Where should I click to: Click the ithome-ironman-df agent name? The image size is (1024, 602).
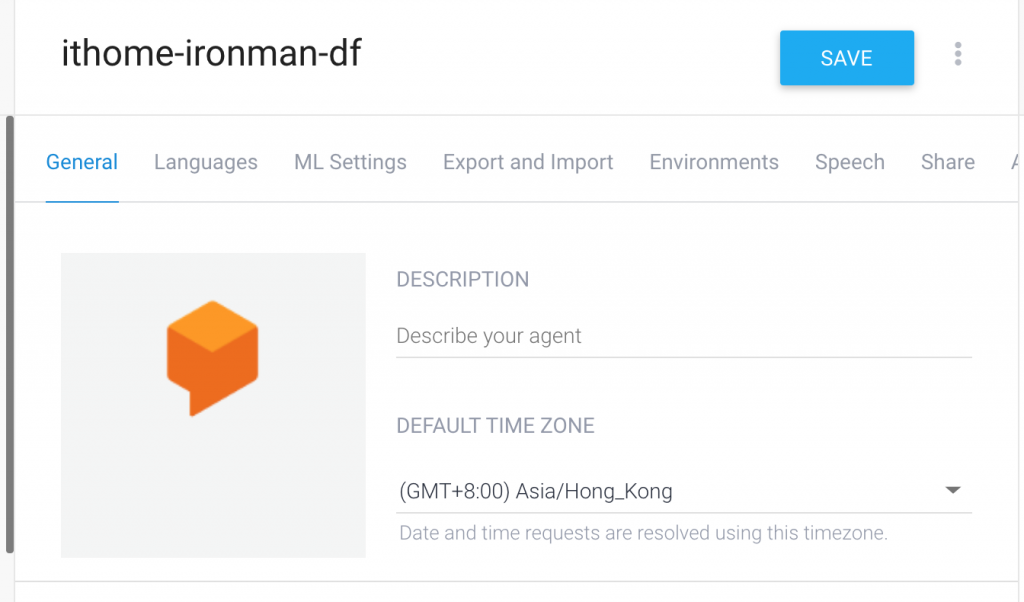211,53
